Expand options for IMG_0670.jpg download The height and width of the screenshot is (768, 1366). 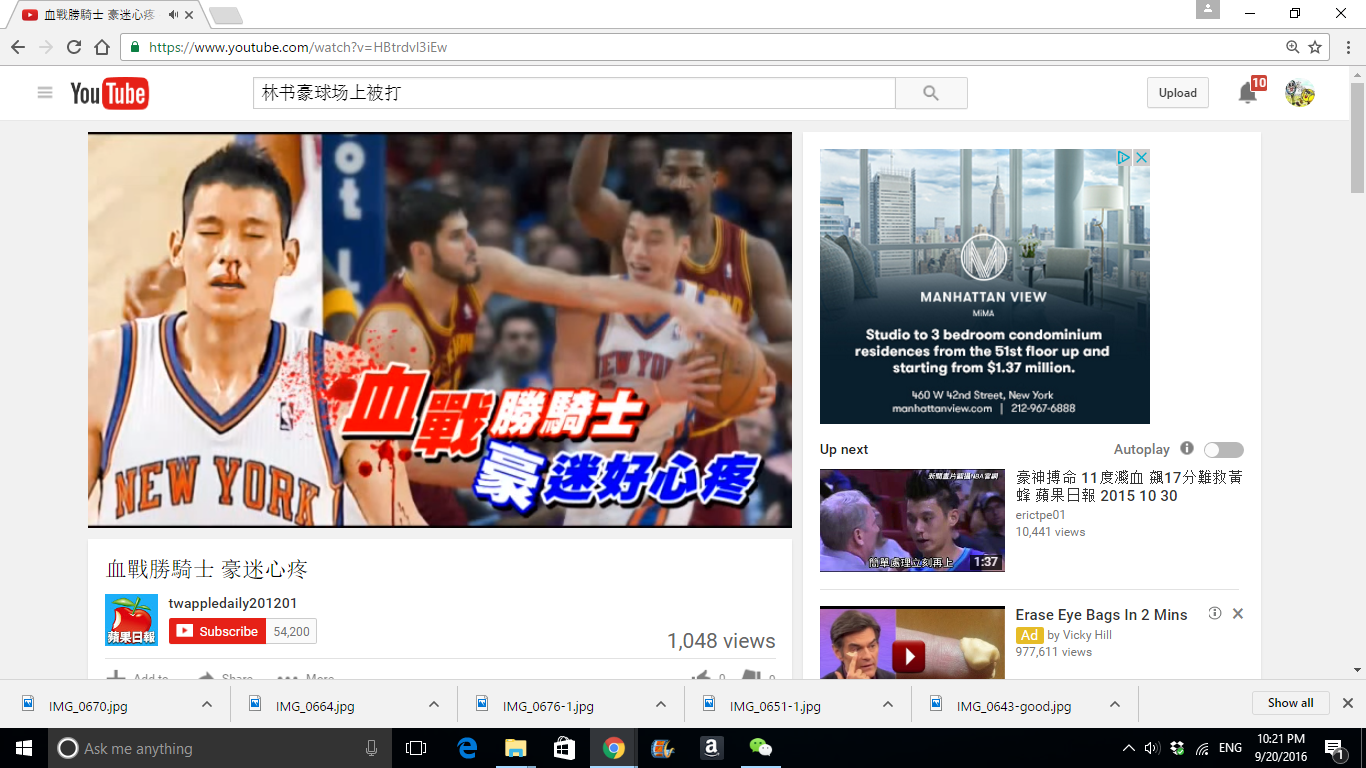pyautogui.click(x=207, y=705)
